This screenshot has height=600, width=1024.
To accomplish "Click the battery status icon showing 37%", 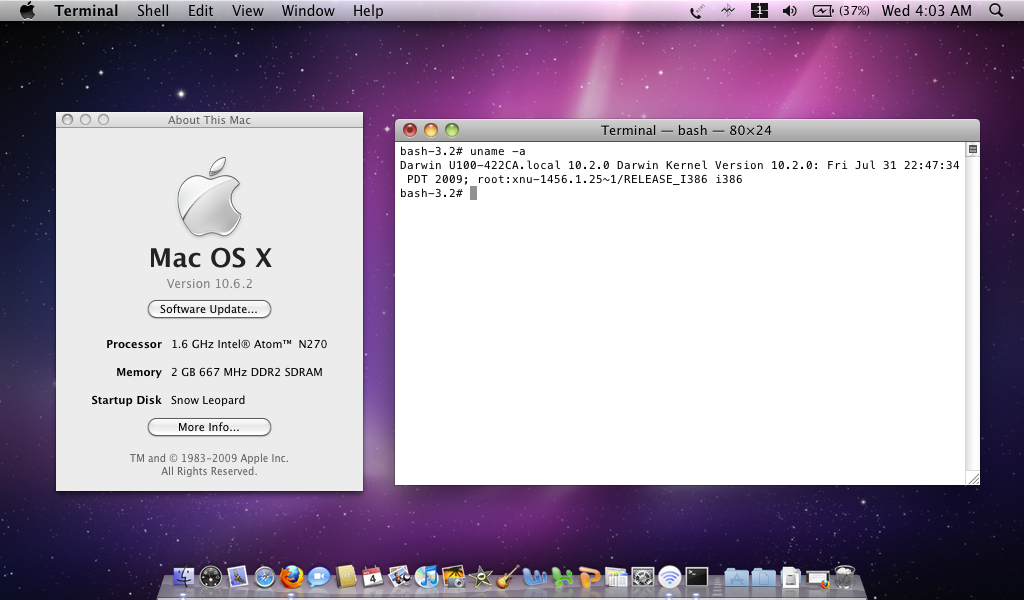I will pos(840,10).
